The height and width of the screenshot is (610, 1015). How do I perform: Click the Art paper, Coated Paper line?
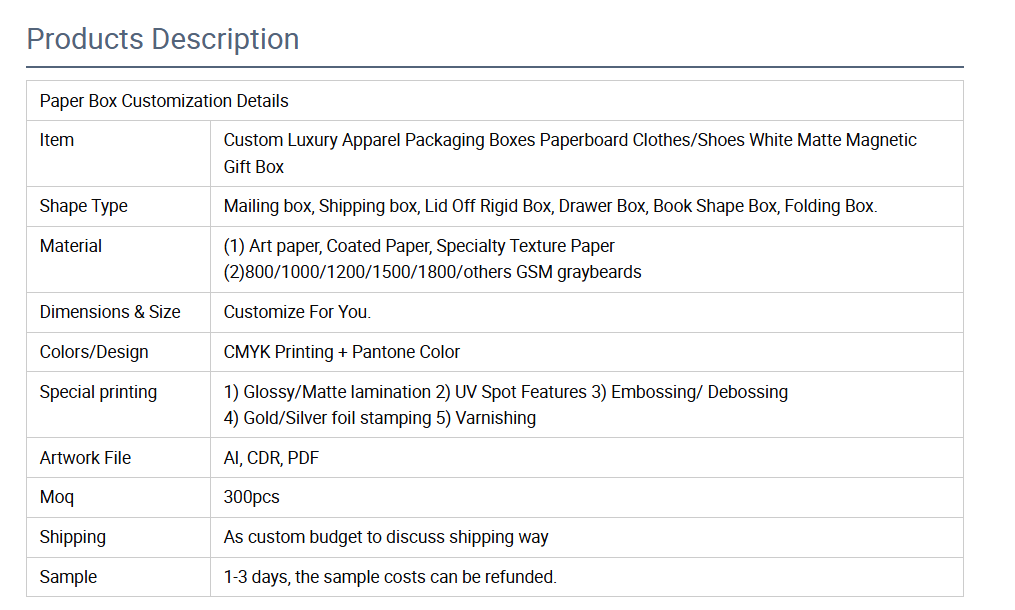point(419,246)
